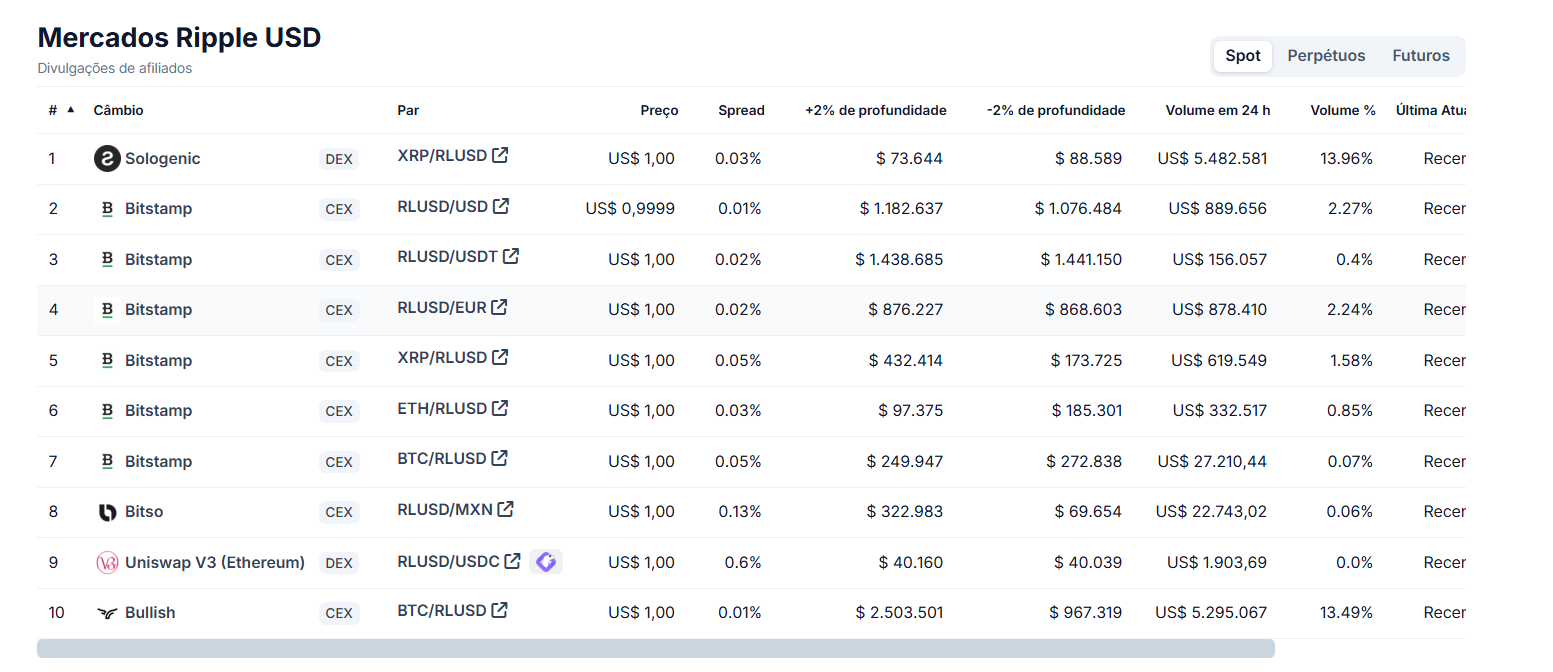Open the RLUSD/MXN pair link
The width and height of the screenshot is (1553, 672).
(445, 509)
